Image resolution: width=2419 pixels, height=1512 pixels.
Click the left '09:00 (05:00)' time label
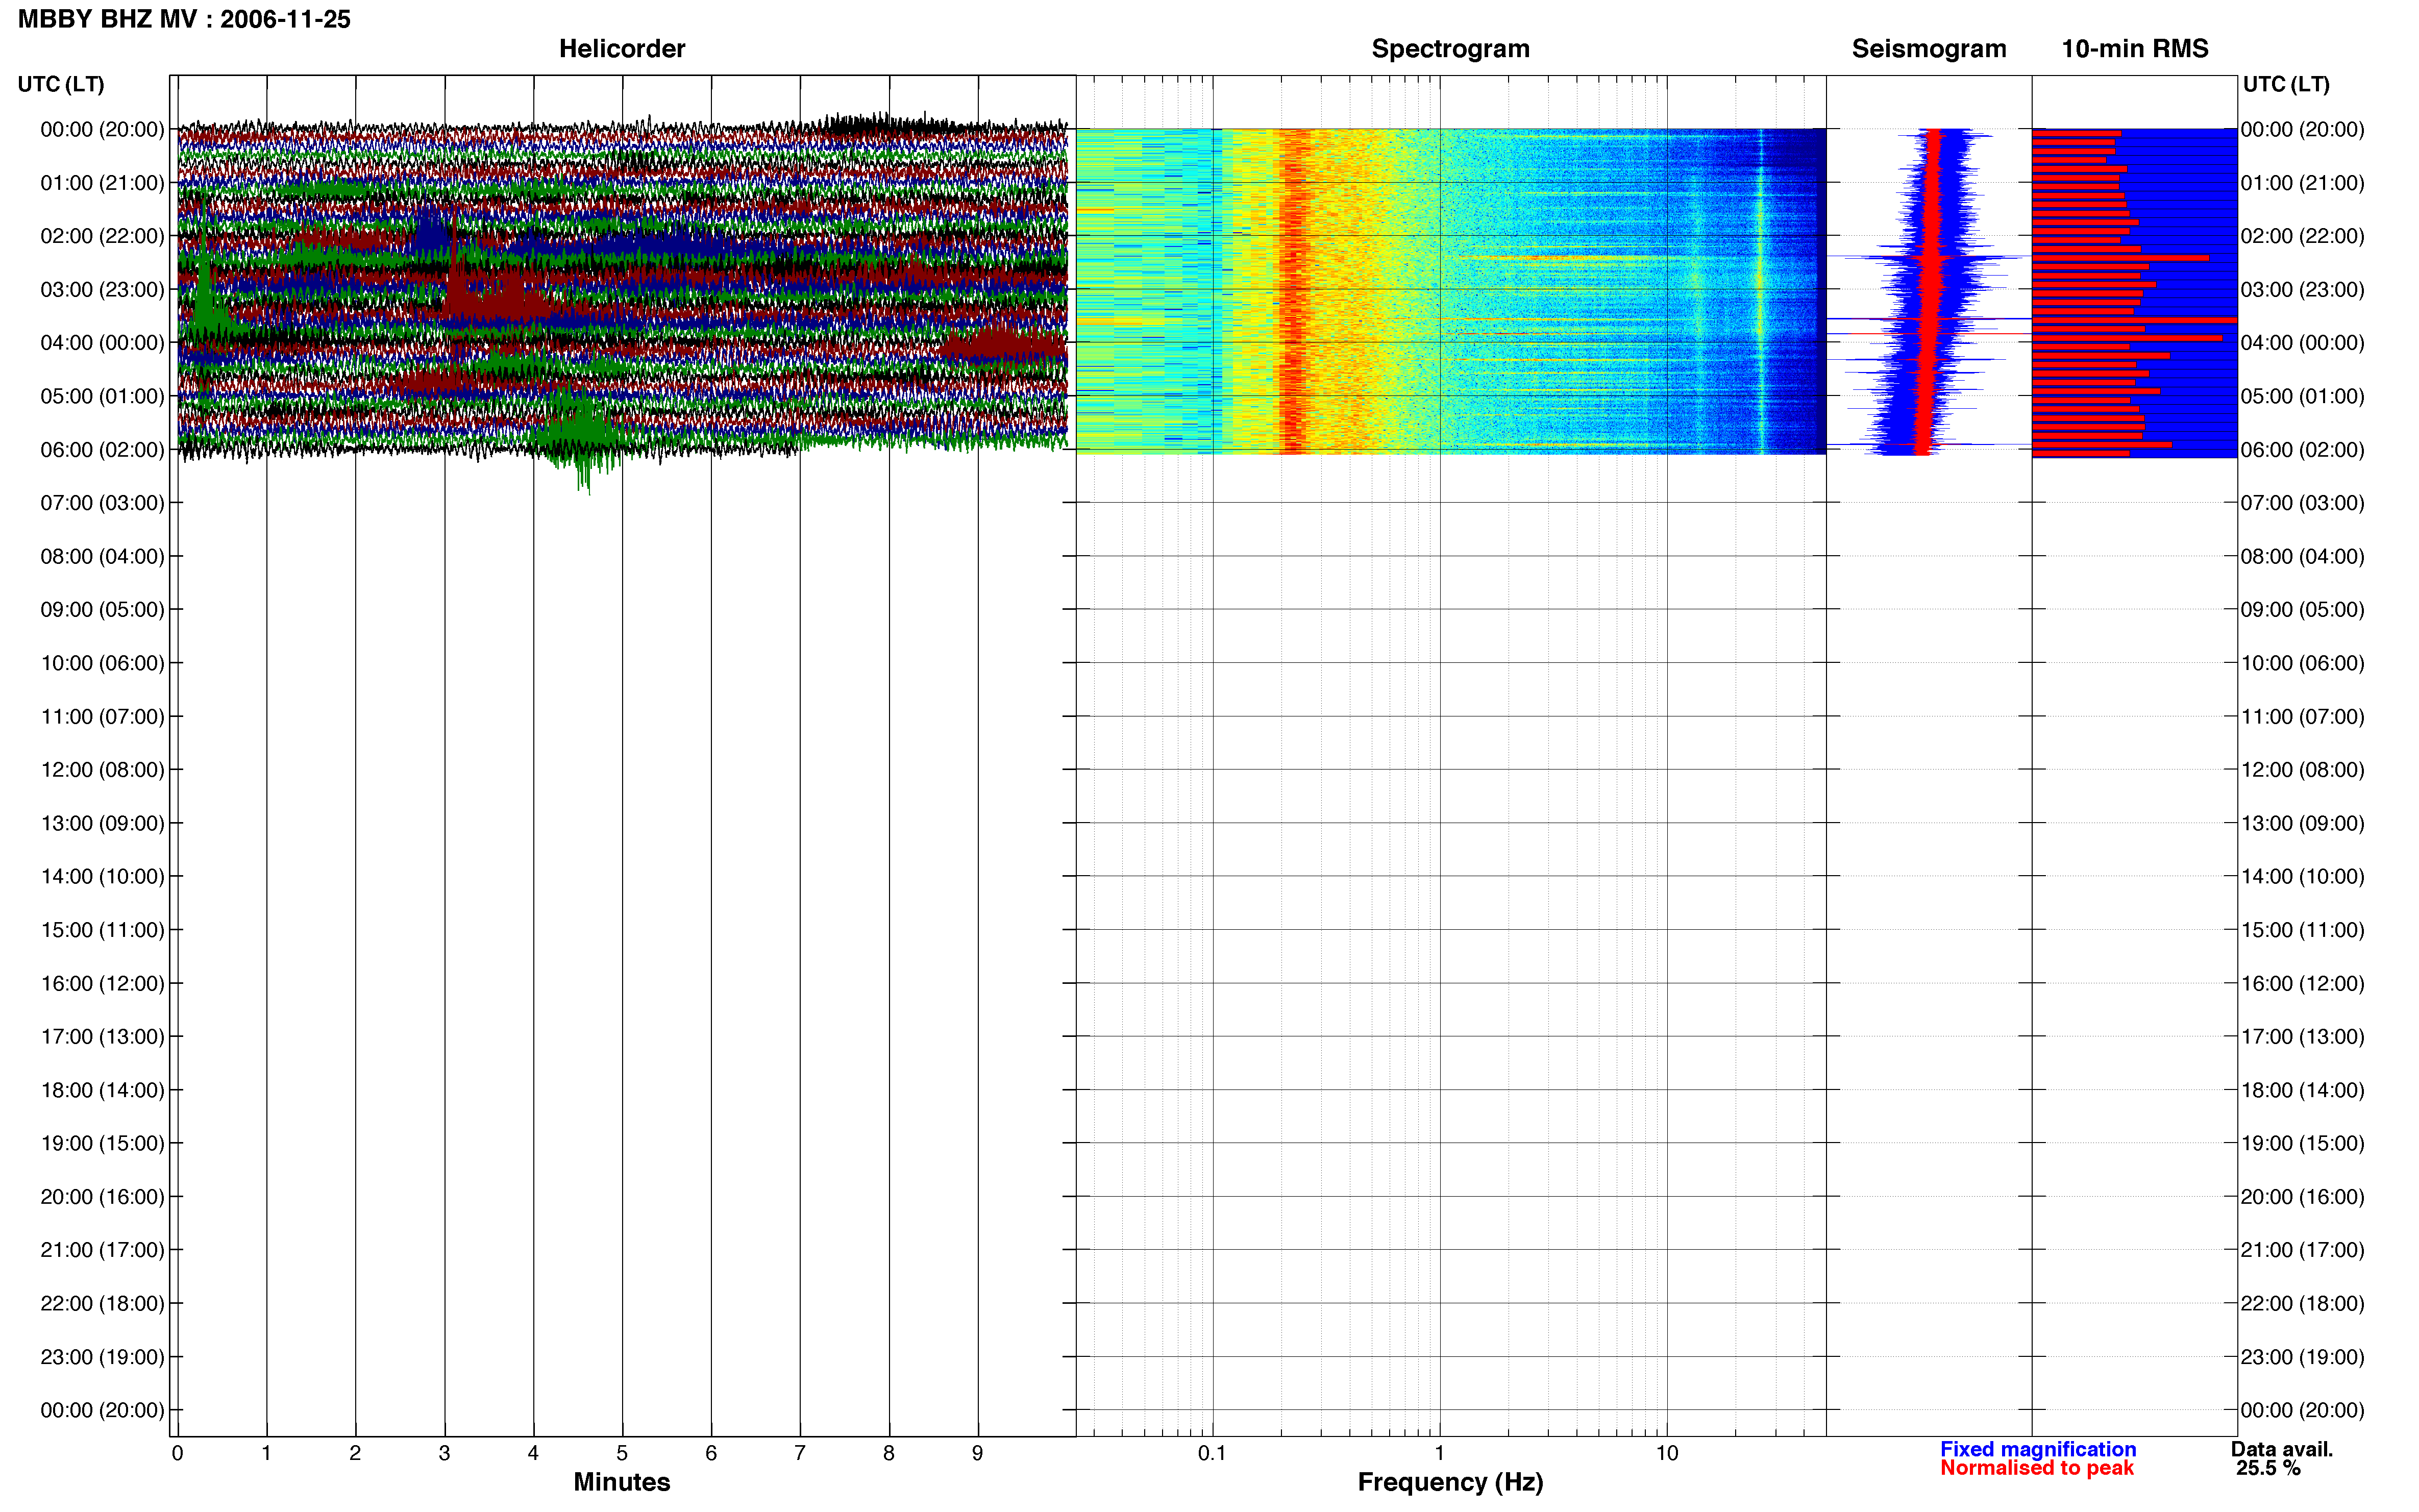[102, 609]
